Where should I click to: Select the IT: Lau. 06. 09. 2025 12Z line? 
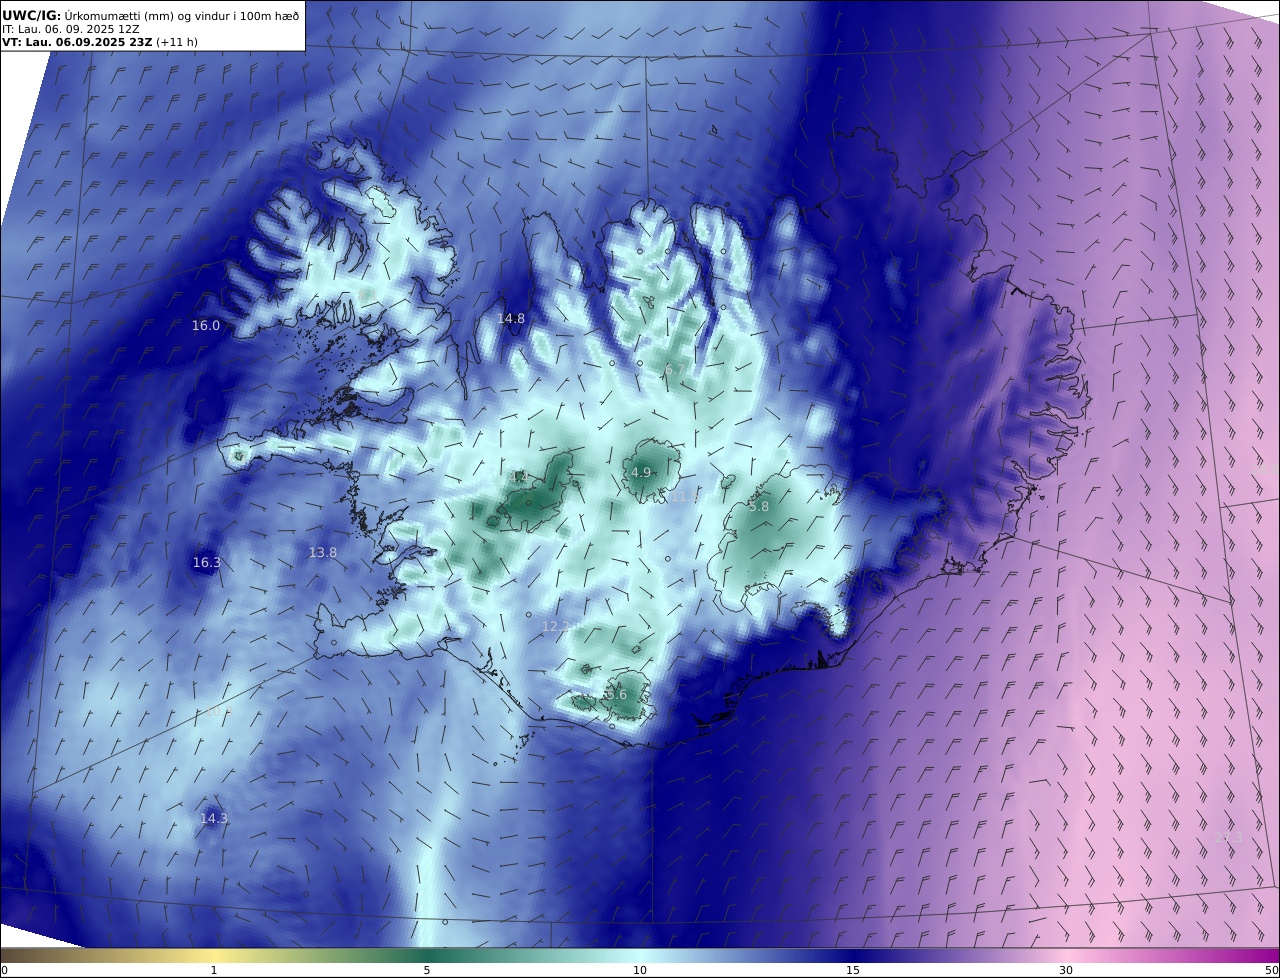tap(70, 29)
